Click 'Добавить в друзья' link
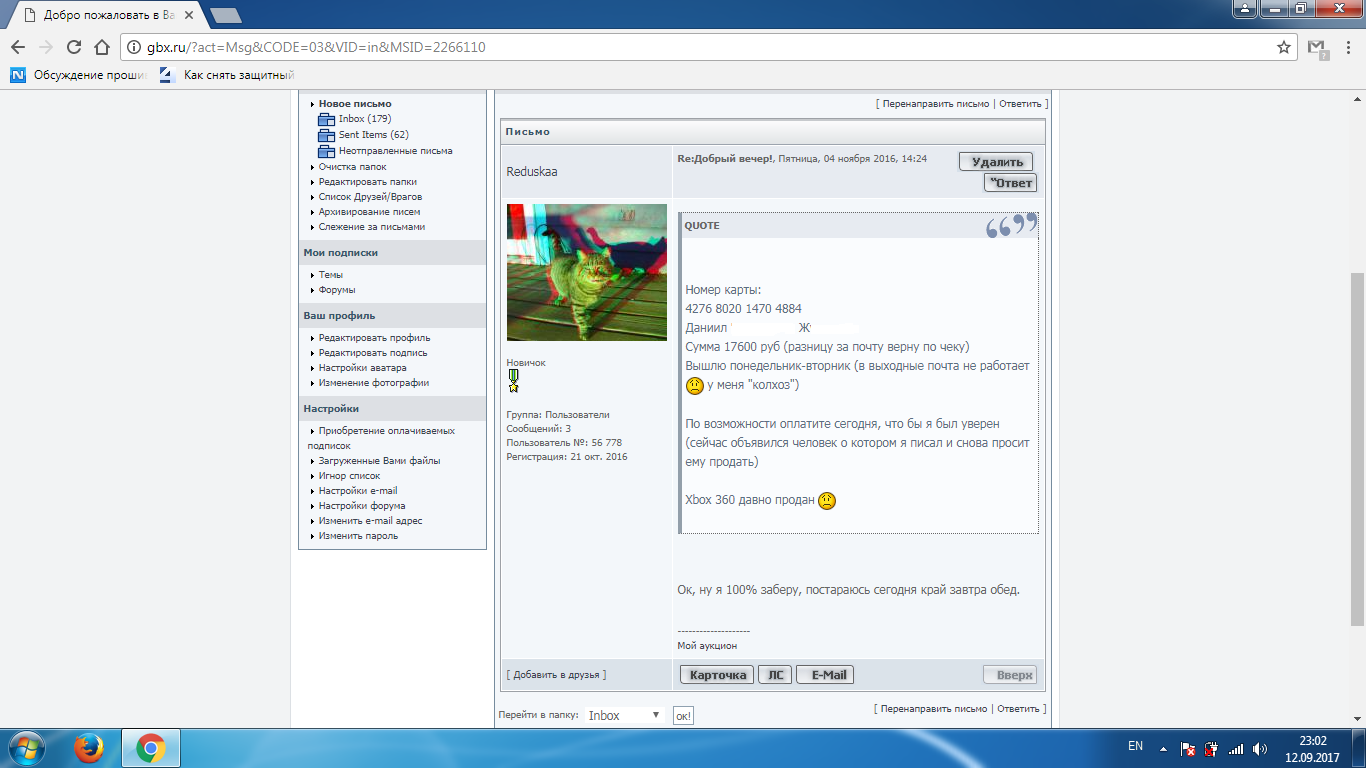1366x768 pixels. point(556,675)
